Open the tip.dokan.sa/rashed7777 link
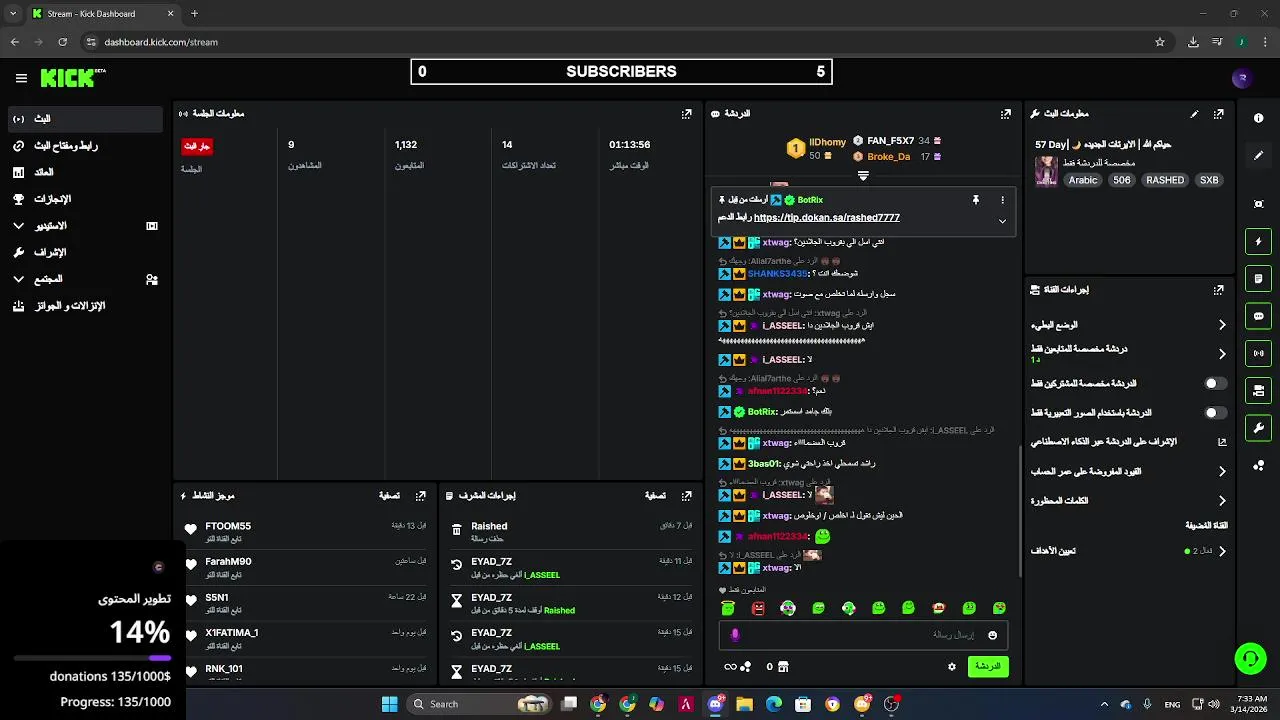The image size is (1280, 720). point(826,217)
